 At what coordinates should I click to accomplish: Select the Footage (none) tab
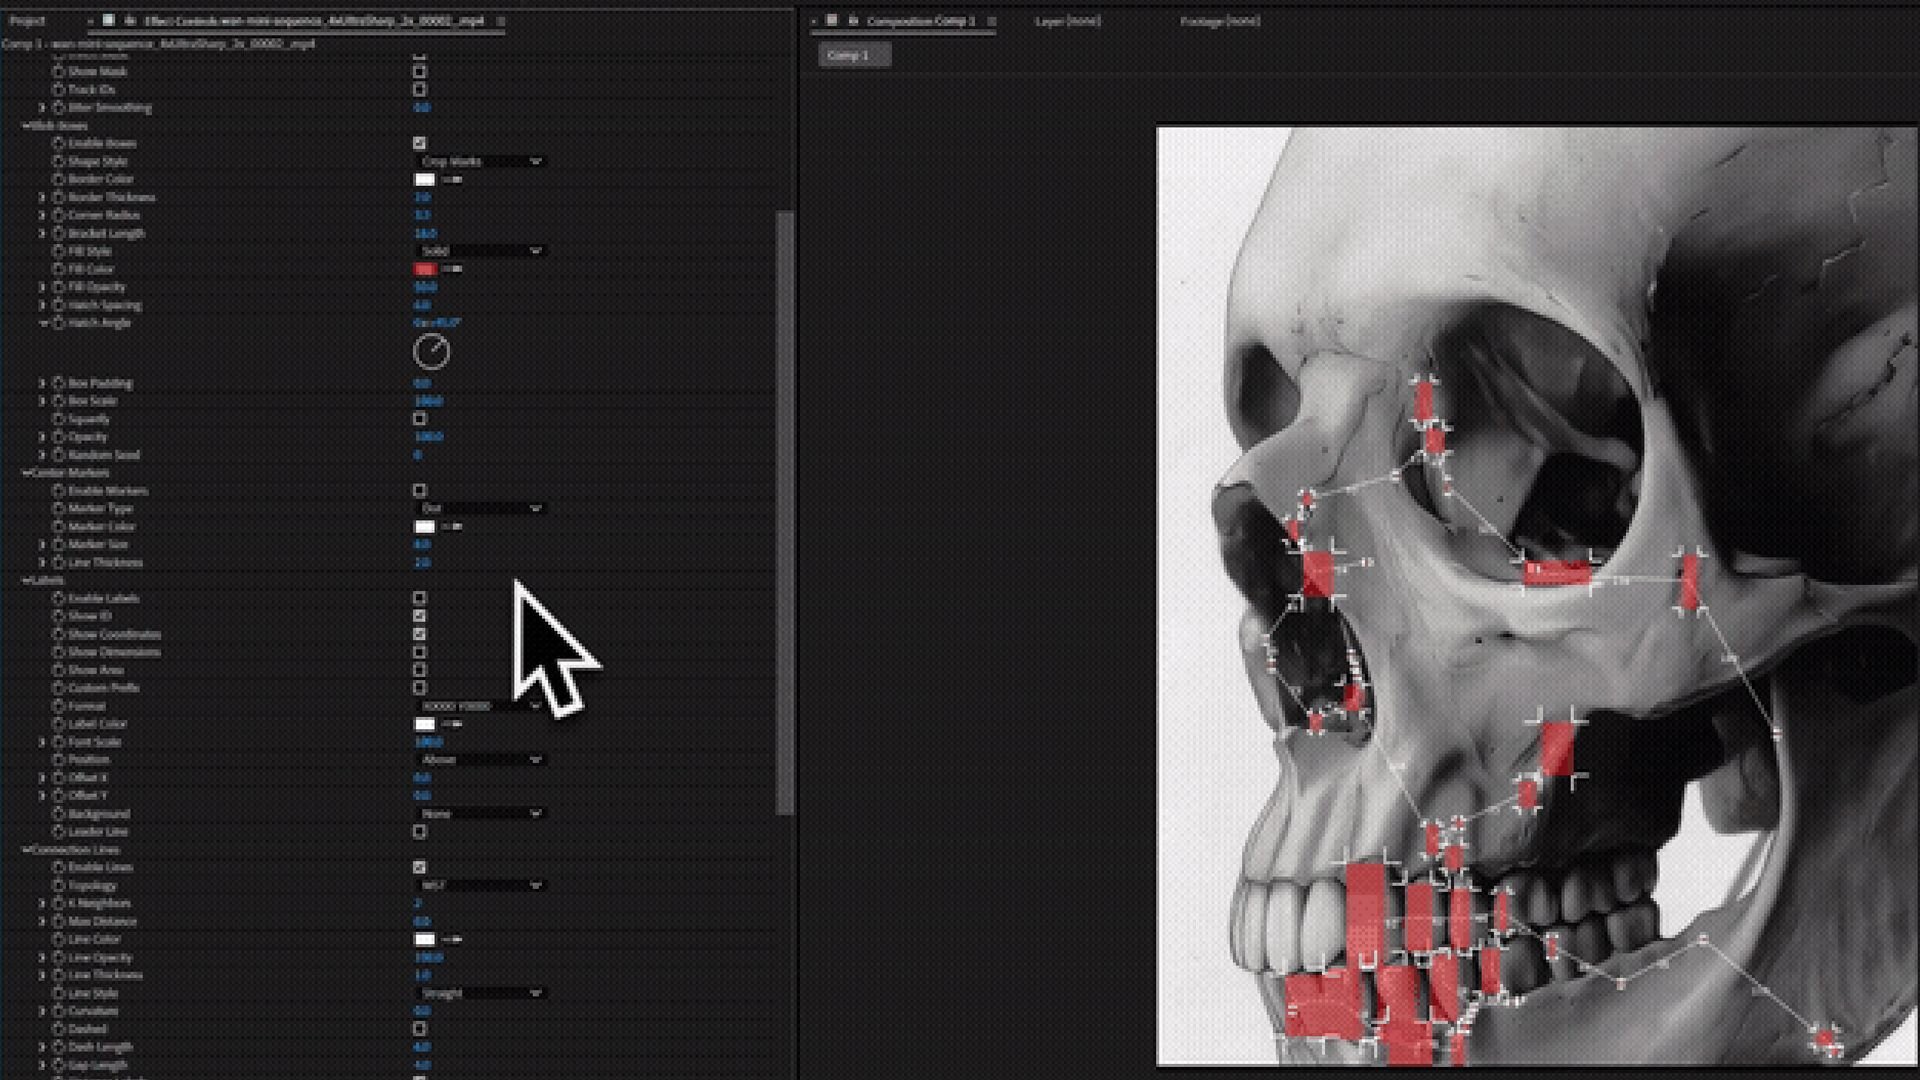[1220, 21]
